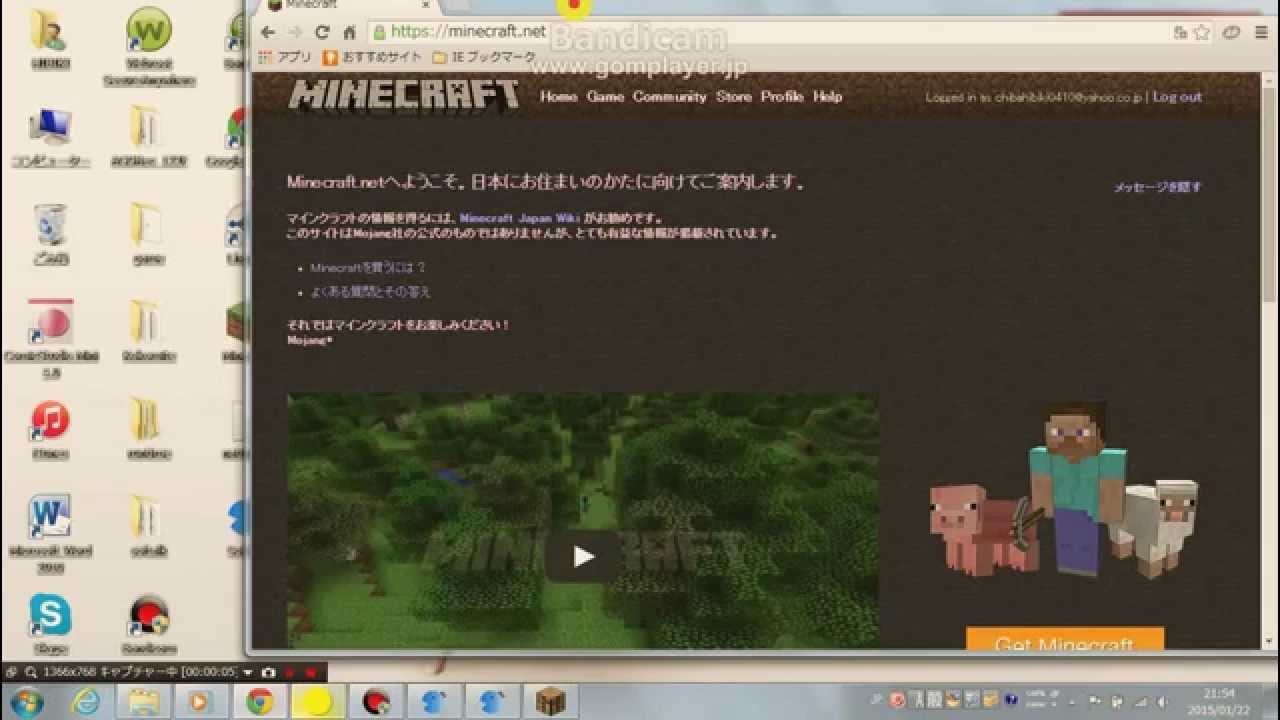Open the iTunes desktop shortcut
1280x720 pixels.
[50, 430]
